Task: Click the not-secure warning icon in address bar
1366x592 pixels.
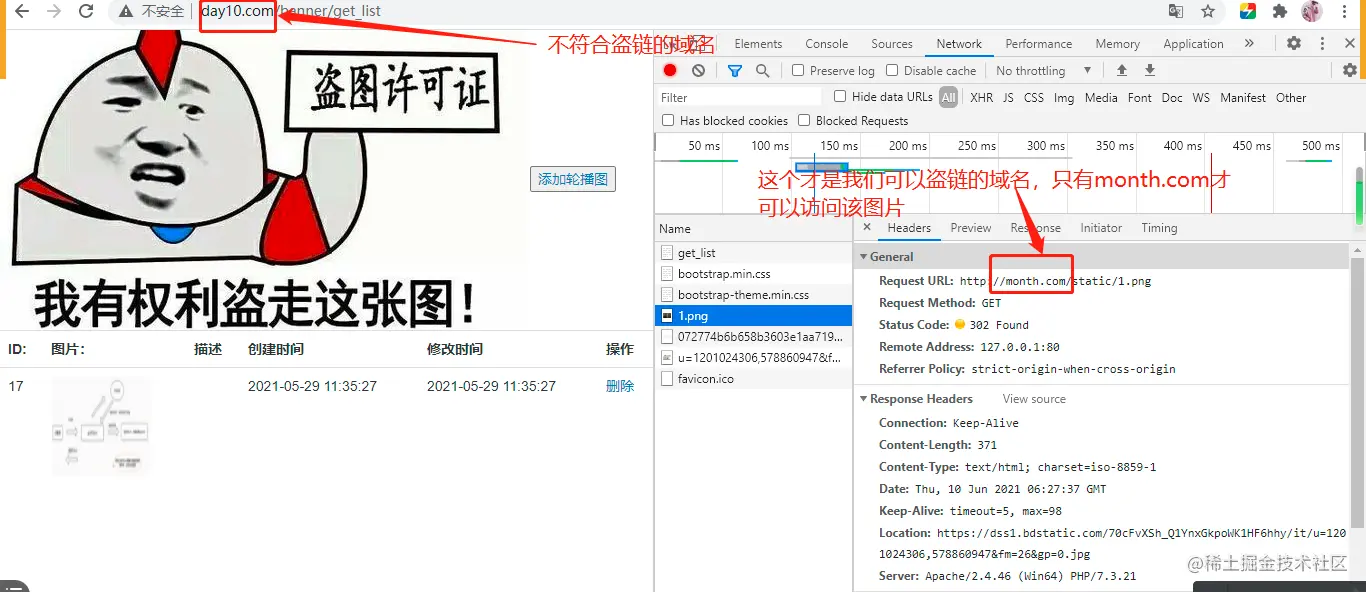Action: coord(125,12)
